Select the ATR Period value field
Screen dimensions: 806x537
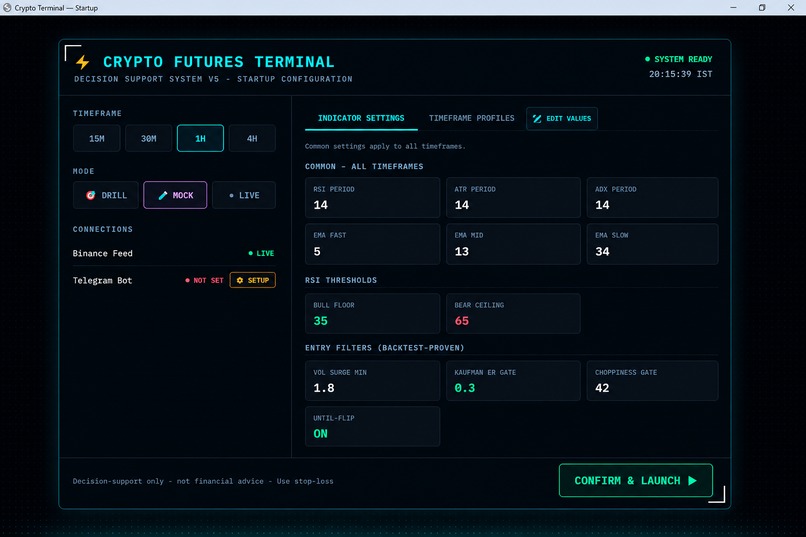(x=514, y=197)
